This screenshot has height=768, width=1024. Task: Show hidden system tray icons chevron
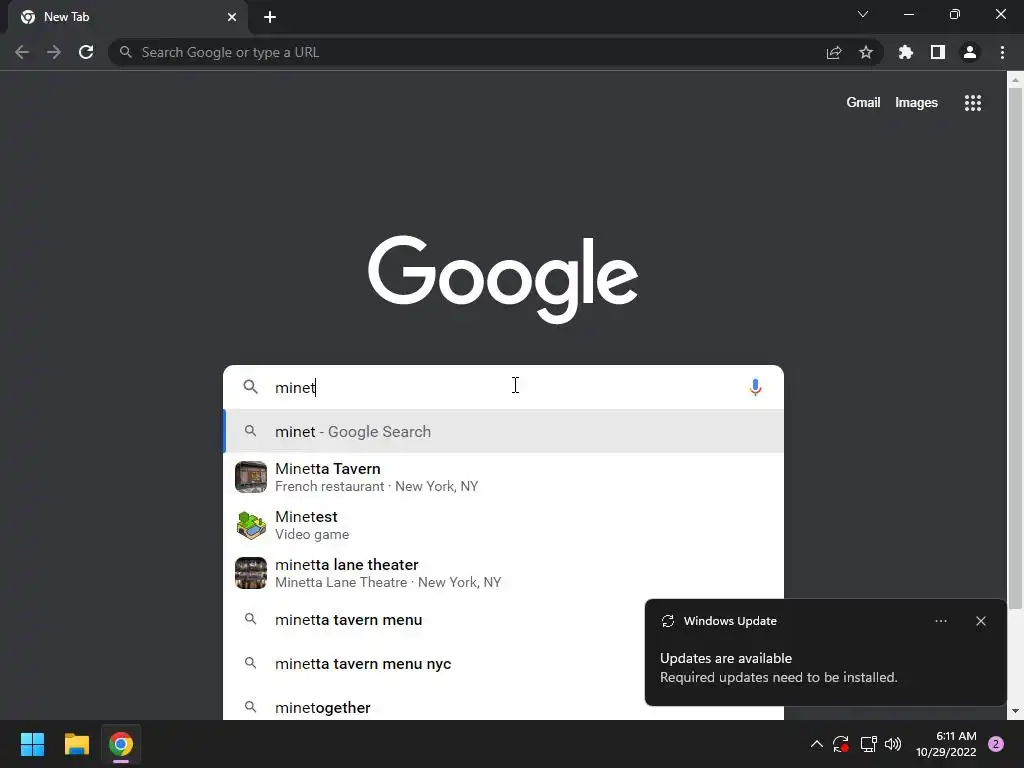pos(816,744)
